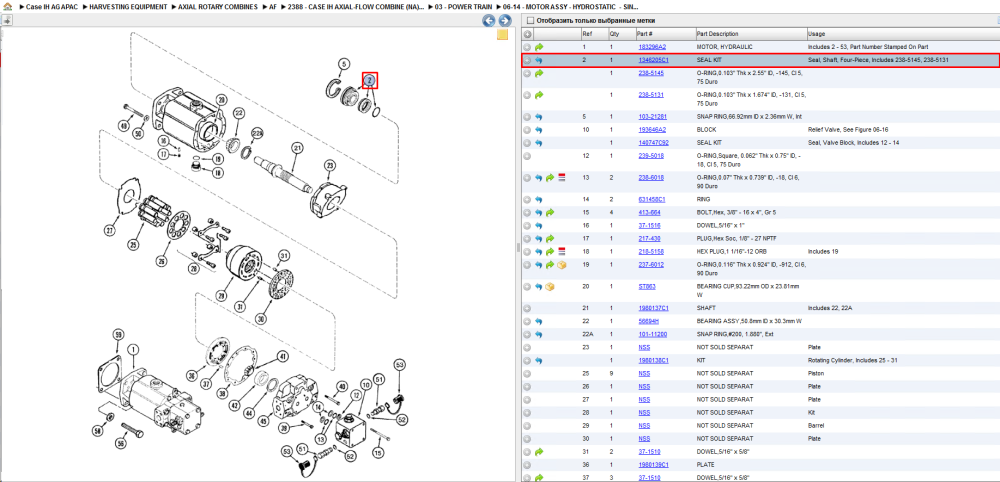Click green arrow icon in ref 31 DOWEL row
The width and height of the screenshot is (1000, 482).
coord(539,451)
